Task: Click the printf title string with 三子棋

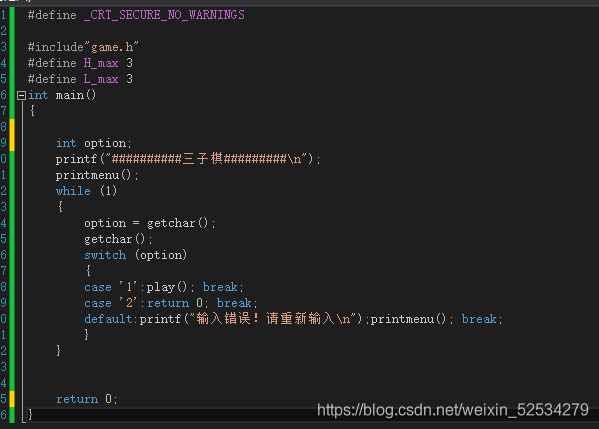Action: coord(207,159)
